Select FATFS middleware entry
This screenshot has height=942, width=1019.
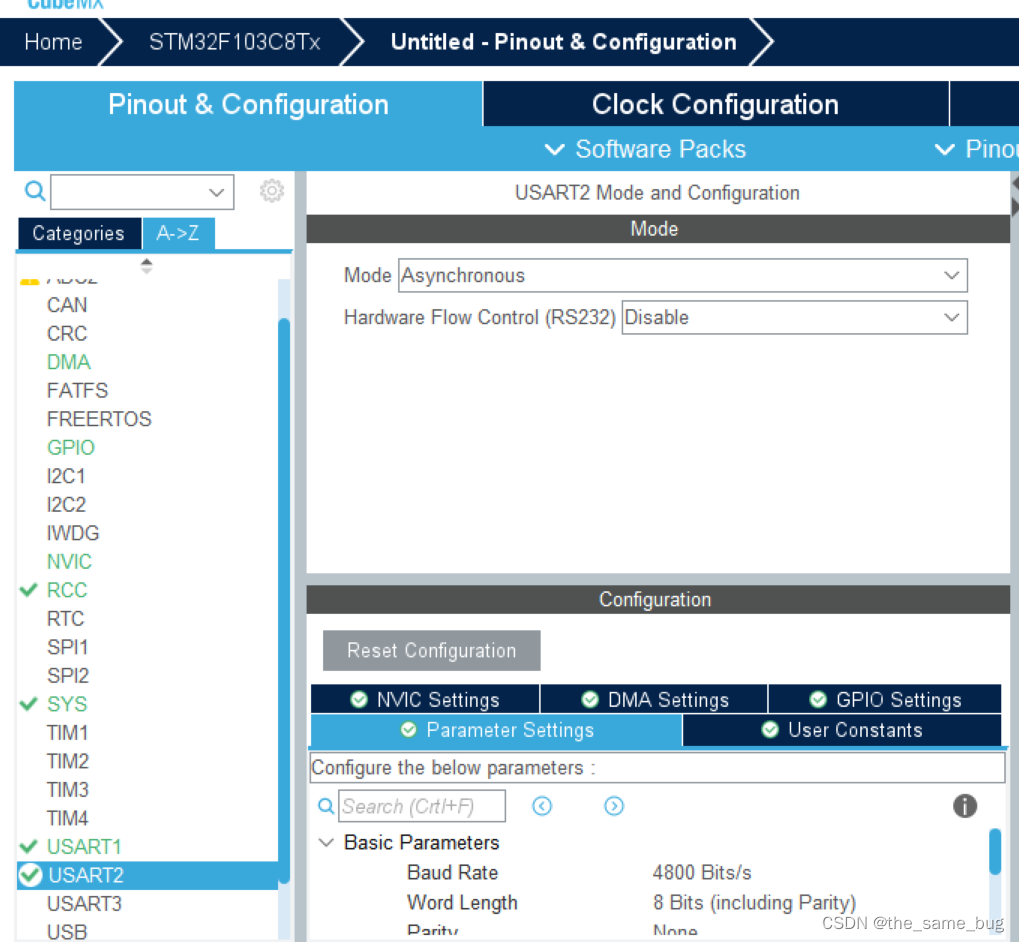77,390
